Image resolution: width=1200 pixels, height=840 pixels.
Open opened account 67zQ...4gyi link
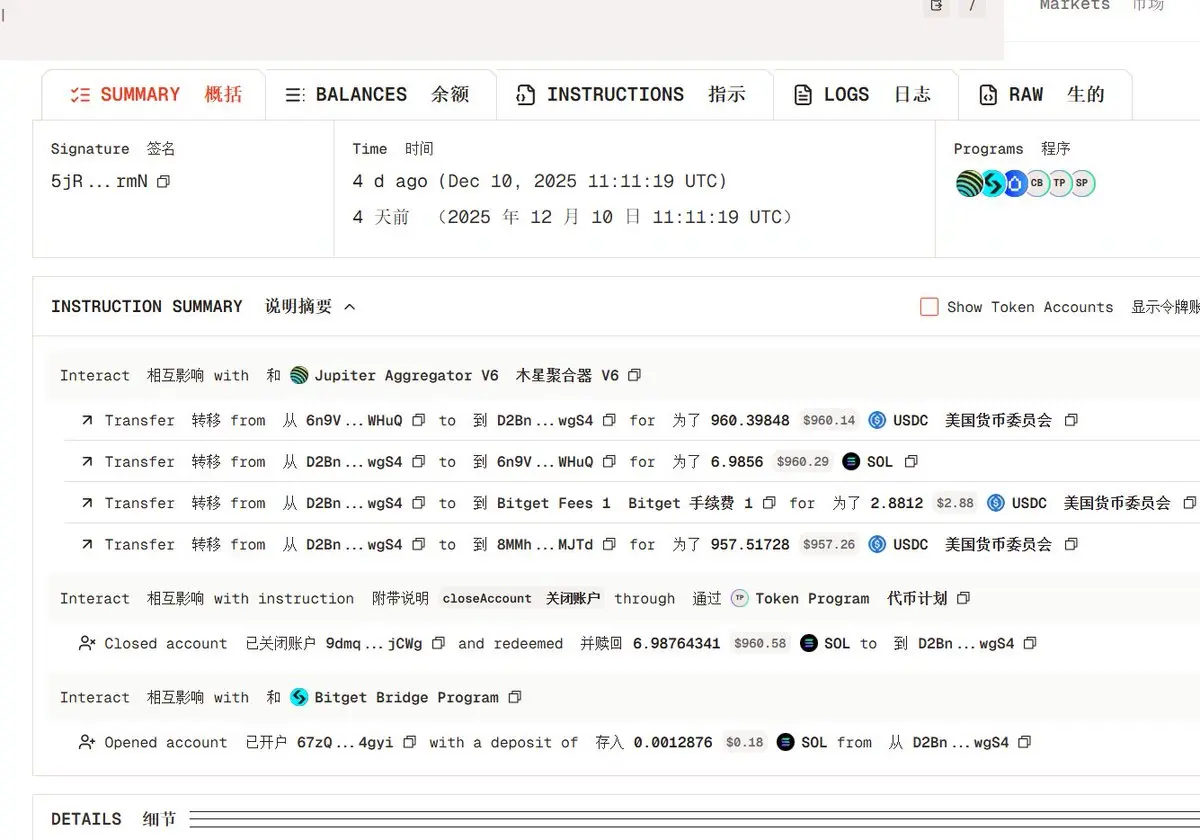(x=345, y=743)
